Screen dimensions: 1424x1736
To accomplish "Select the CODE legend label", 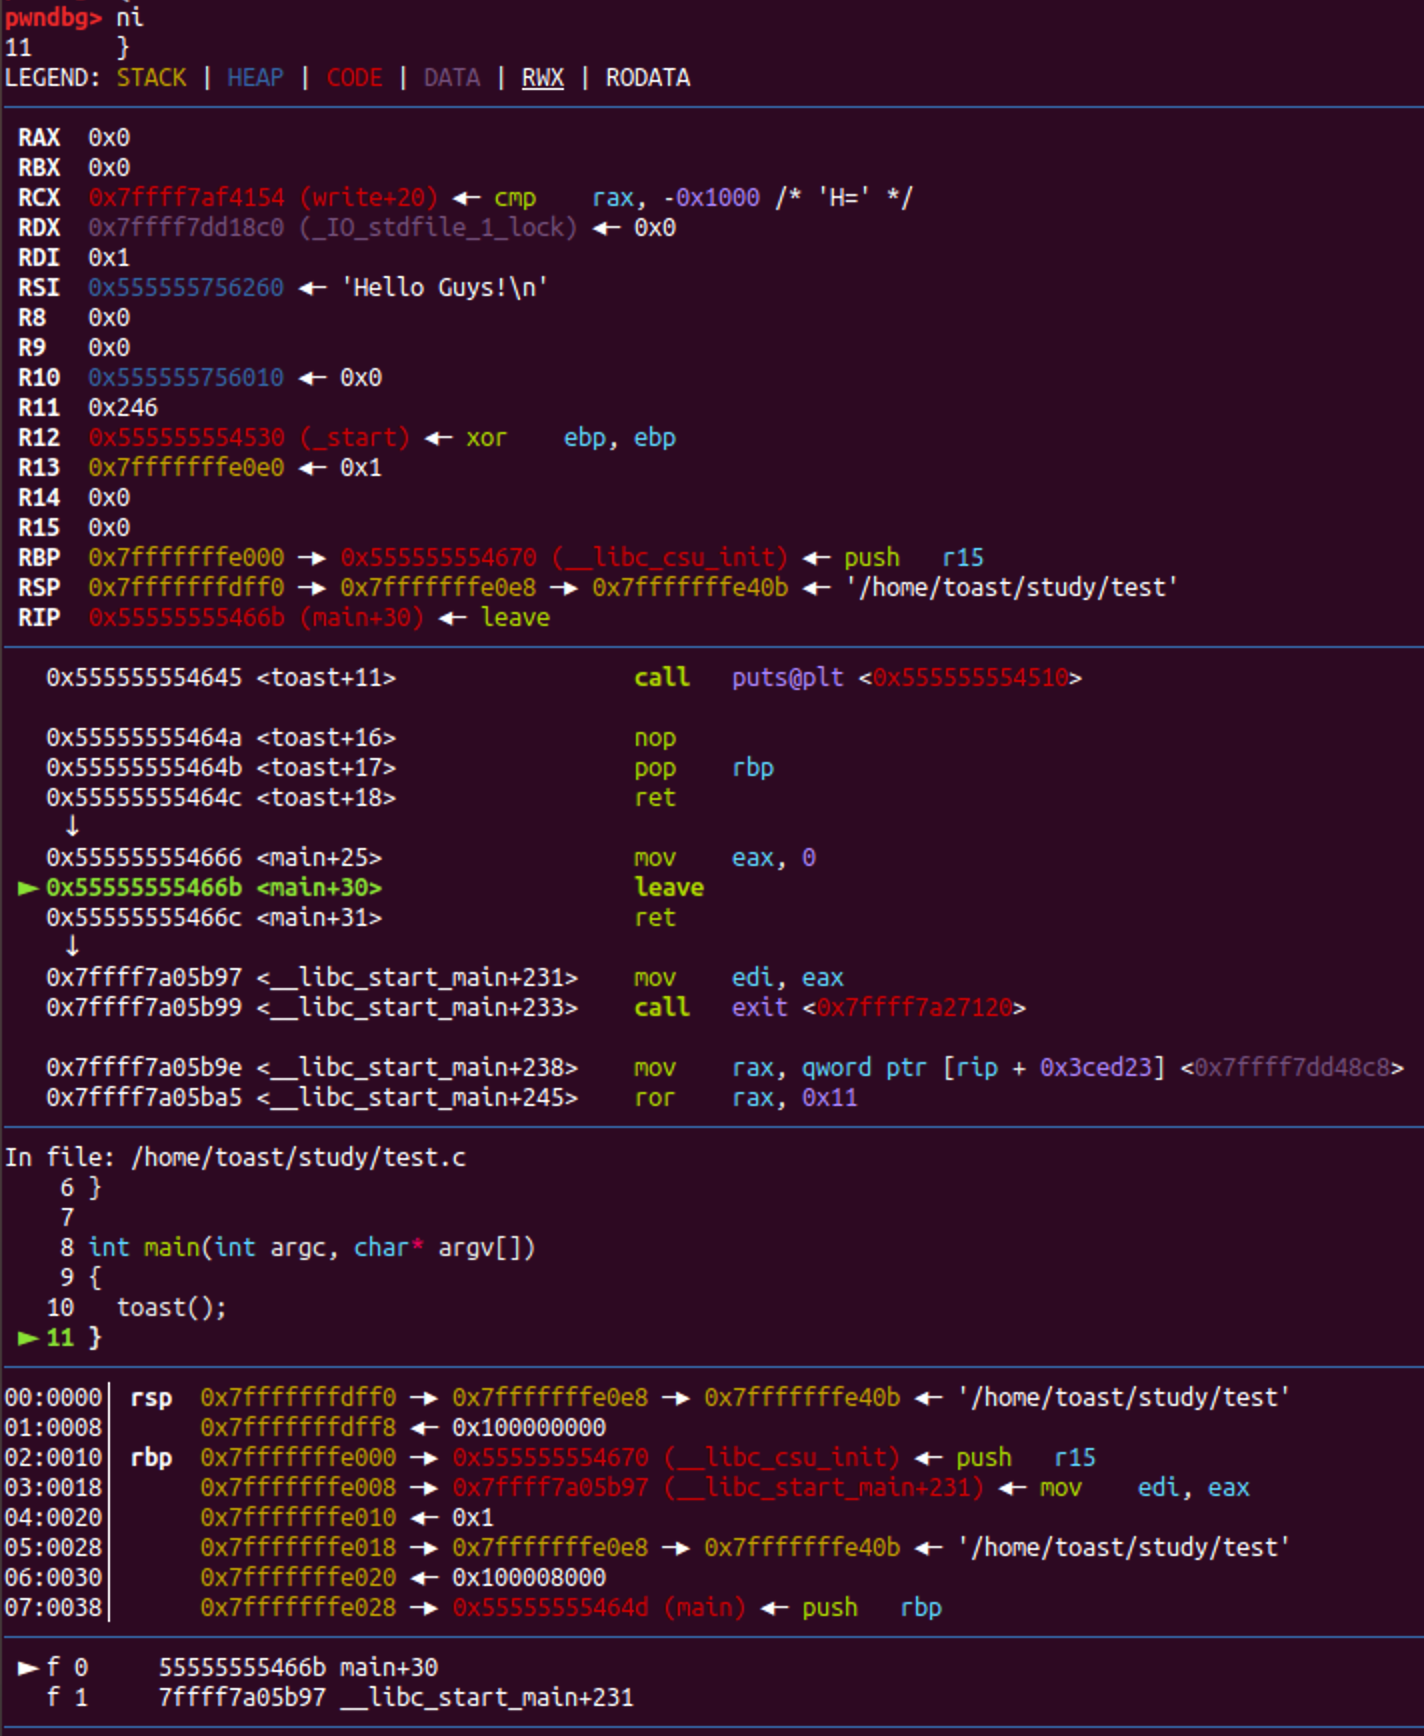I will point(354,77).
